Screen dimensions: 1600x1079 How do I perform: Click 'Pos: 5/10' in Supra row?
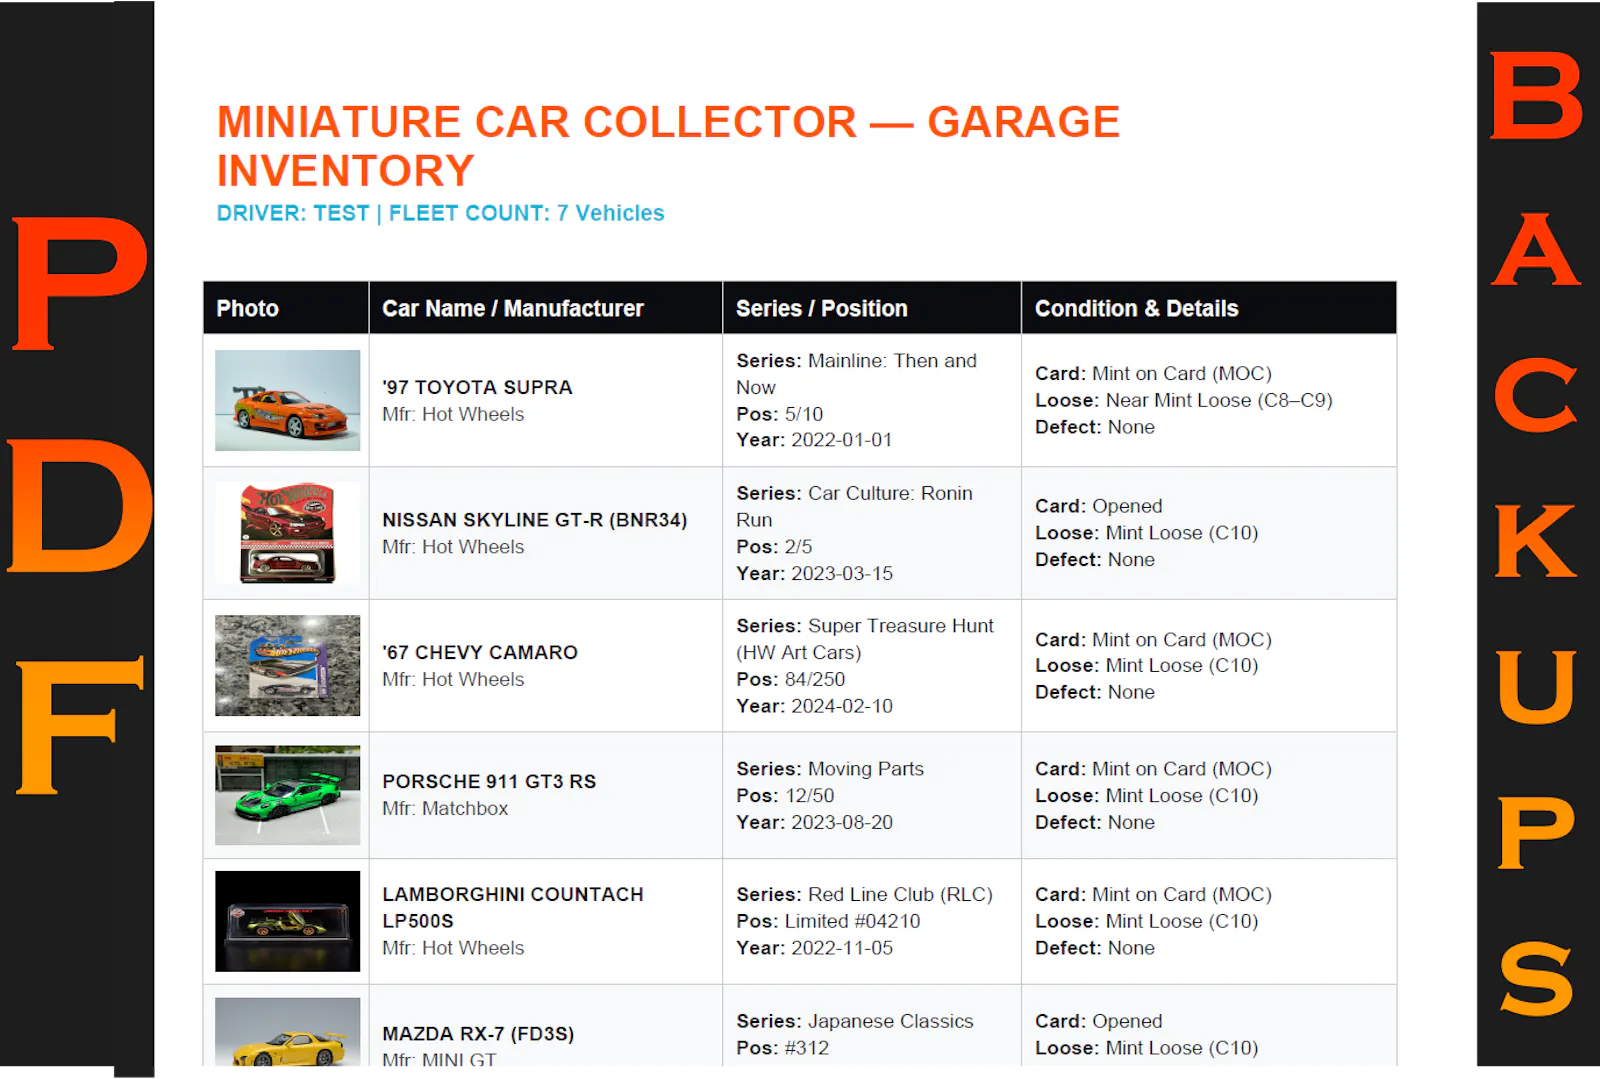(780, 414)
